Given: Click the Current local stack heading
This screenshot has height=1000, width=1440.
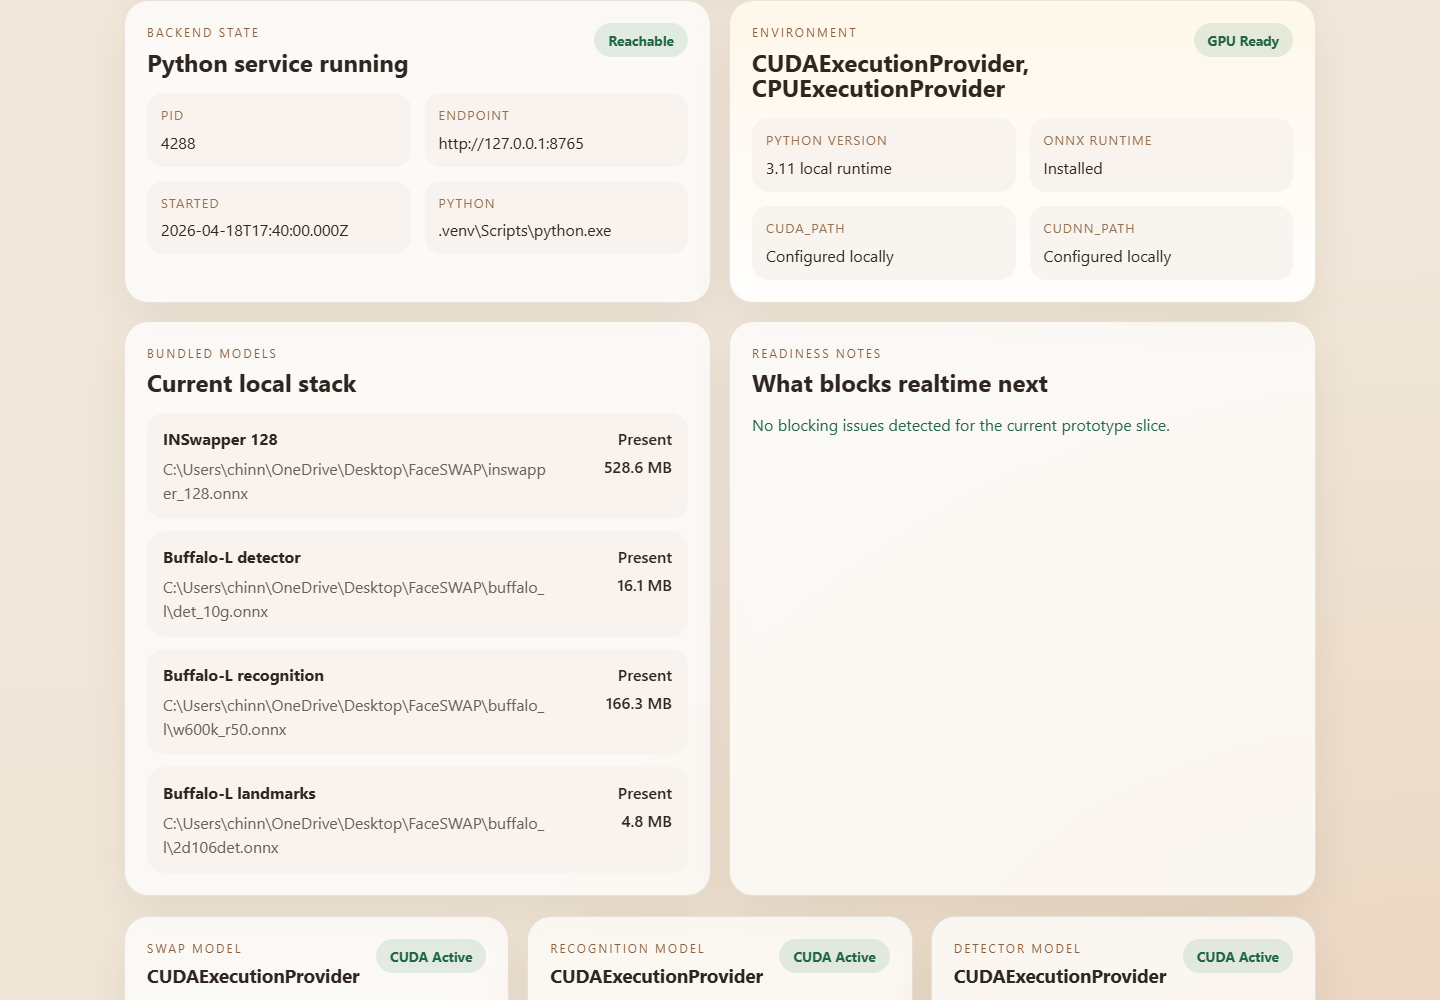Looking at the screenshot, I should coord(252,384).
